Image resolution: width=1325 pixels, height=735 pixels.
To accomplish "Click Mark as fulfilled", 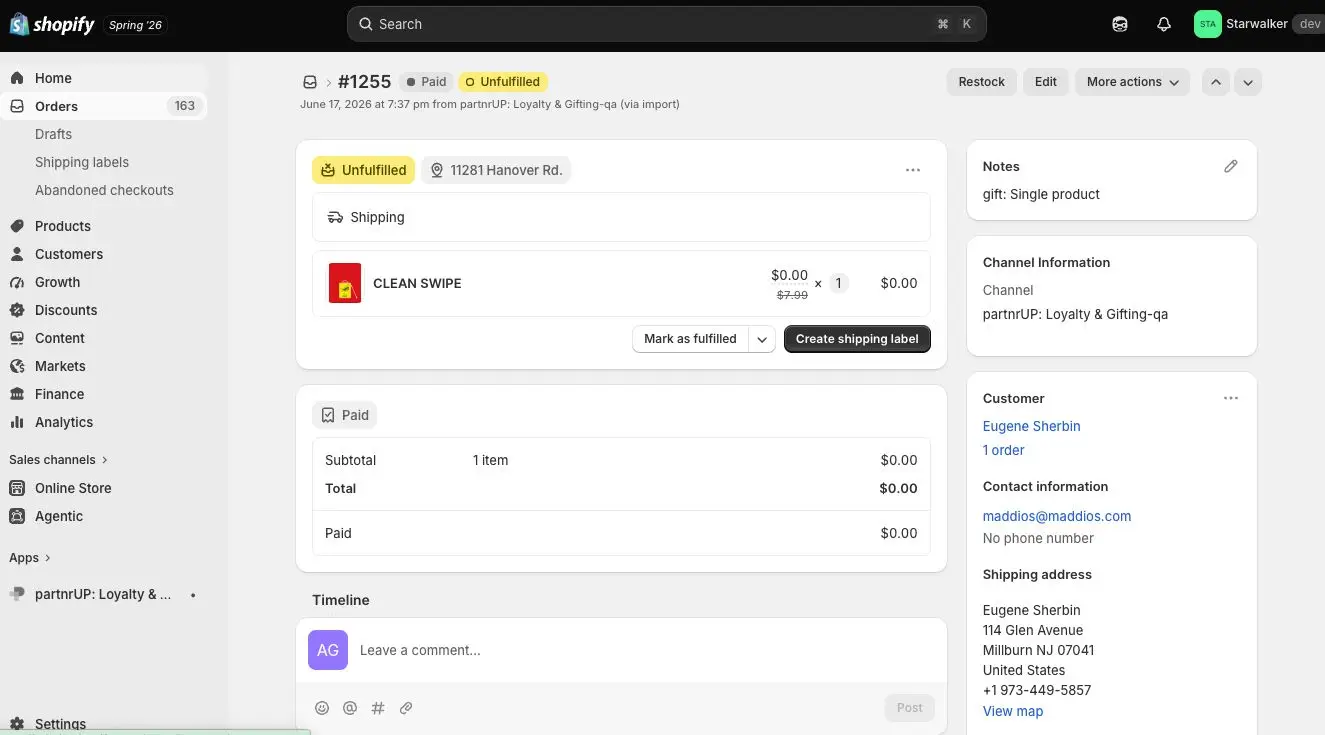I will pyautogui.click(x=690, y=339).
